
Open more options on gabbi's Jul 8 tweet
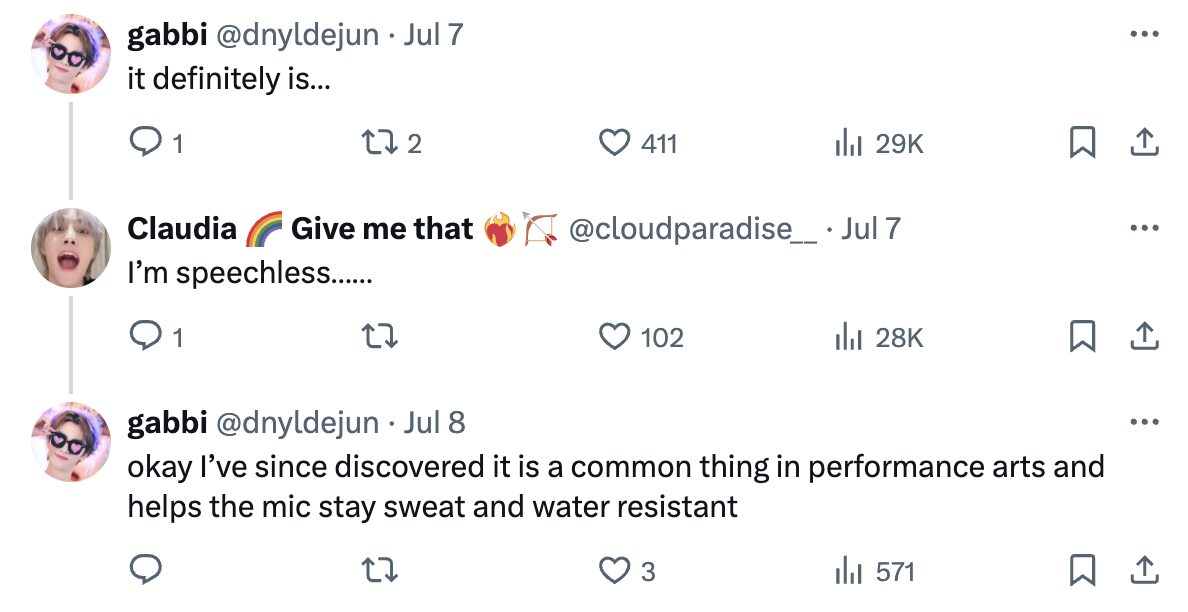(x=1143, y=423)
